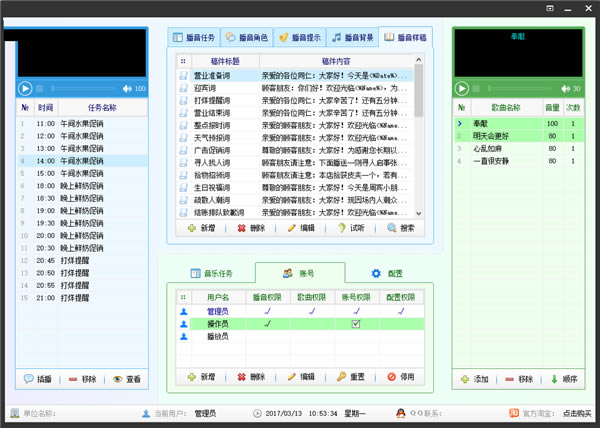The height and width of the screenshot is (428, 600).
Task: Toggle 操作员 播音权限 checkmark
Action: [267, 324]
